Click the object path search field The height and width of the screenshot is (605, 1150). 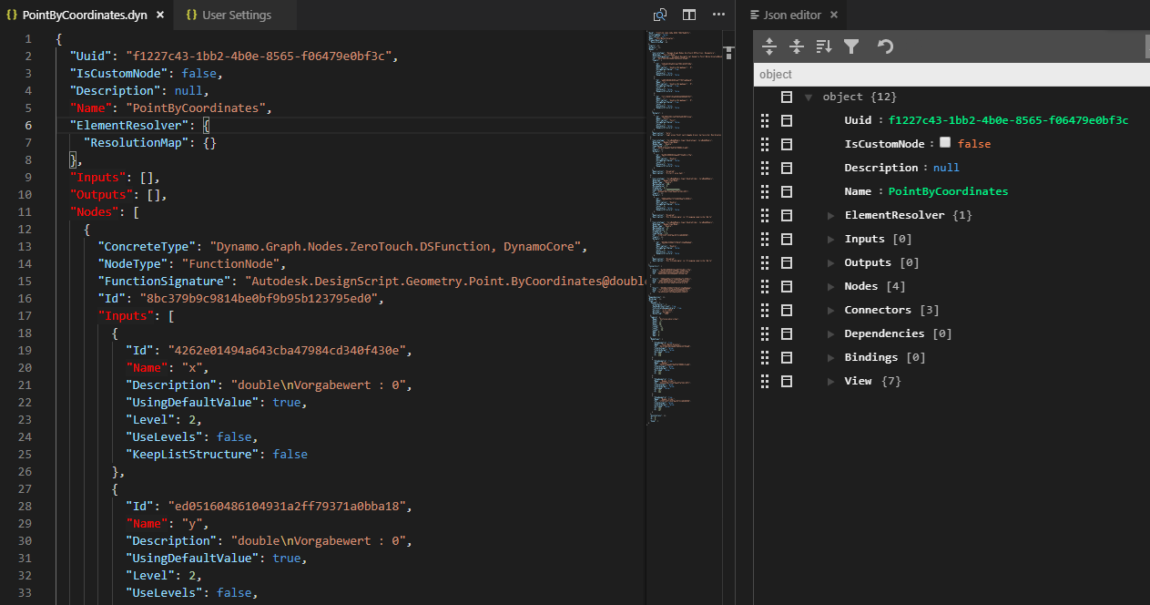click(952, 74)
